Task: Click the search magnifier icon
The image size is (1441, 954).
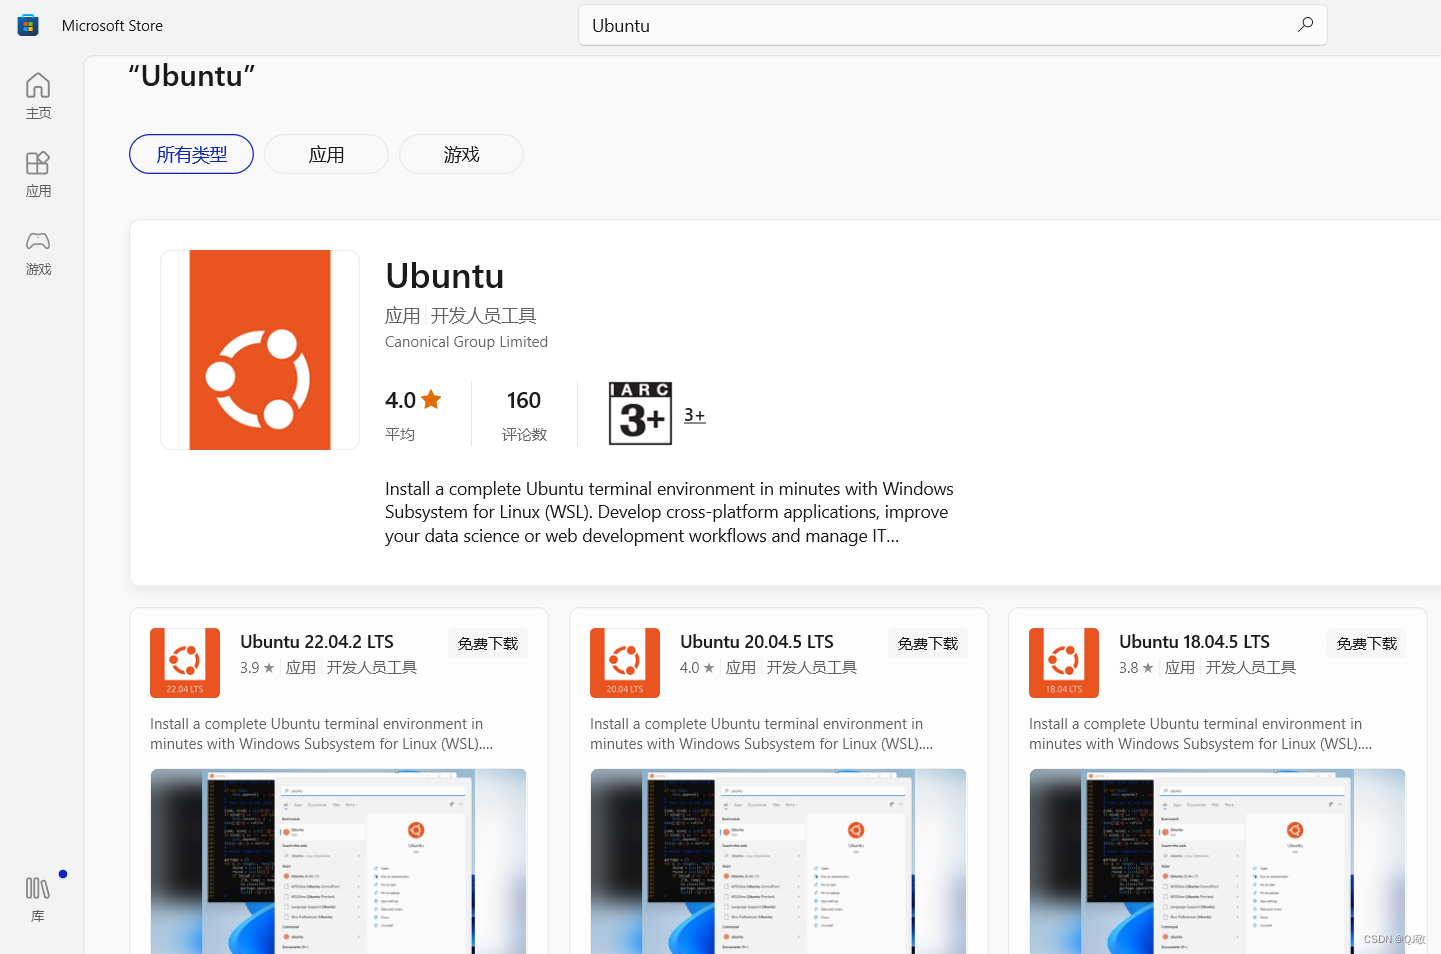Action: click(1305, 25)
